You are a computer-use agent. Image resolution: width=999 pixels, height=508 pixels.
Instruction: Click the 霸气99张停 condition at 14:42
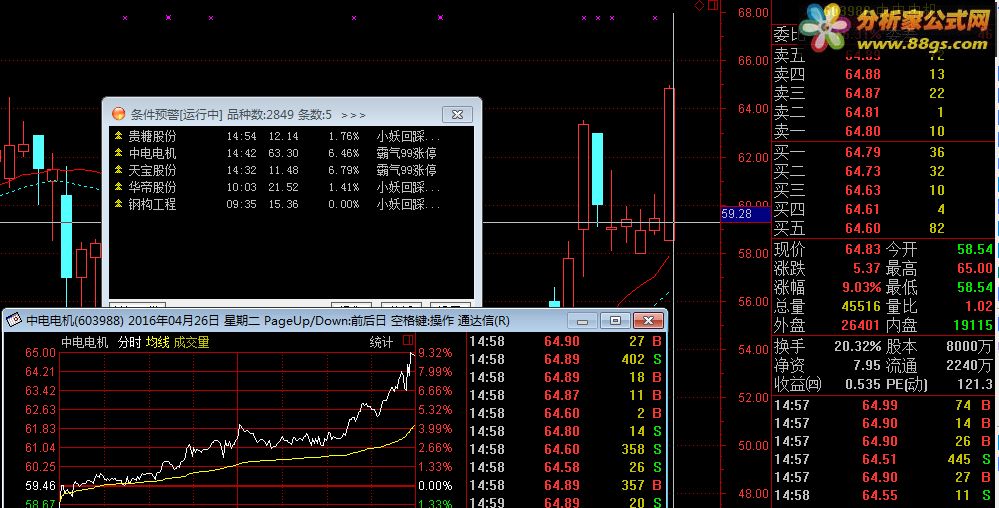click(406, 153)
